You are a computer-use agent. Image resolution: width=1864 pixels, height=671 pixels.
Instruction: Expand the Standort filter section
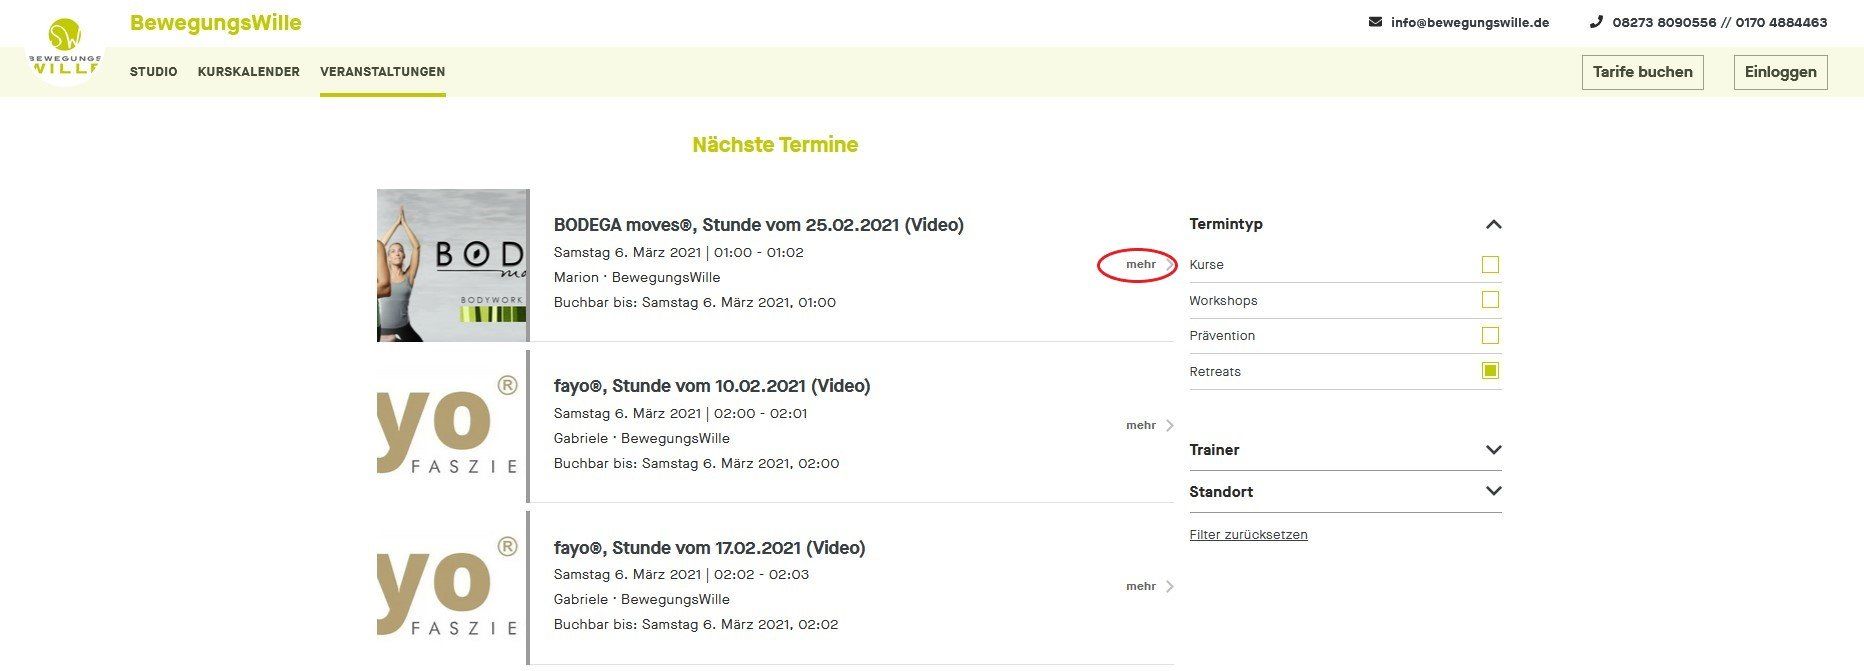pos(1494,491)
